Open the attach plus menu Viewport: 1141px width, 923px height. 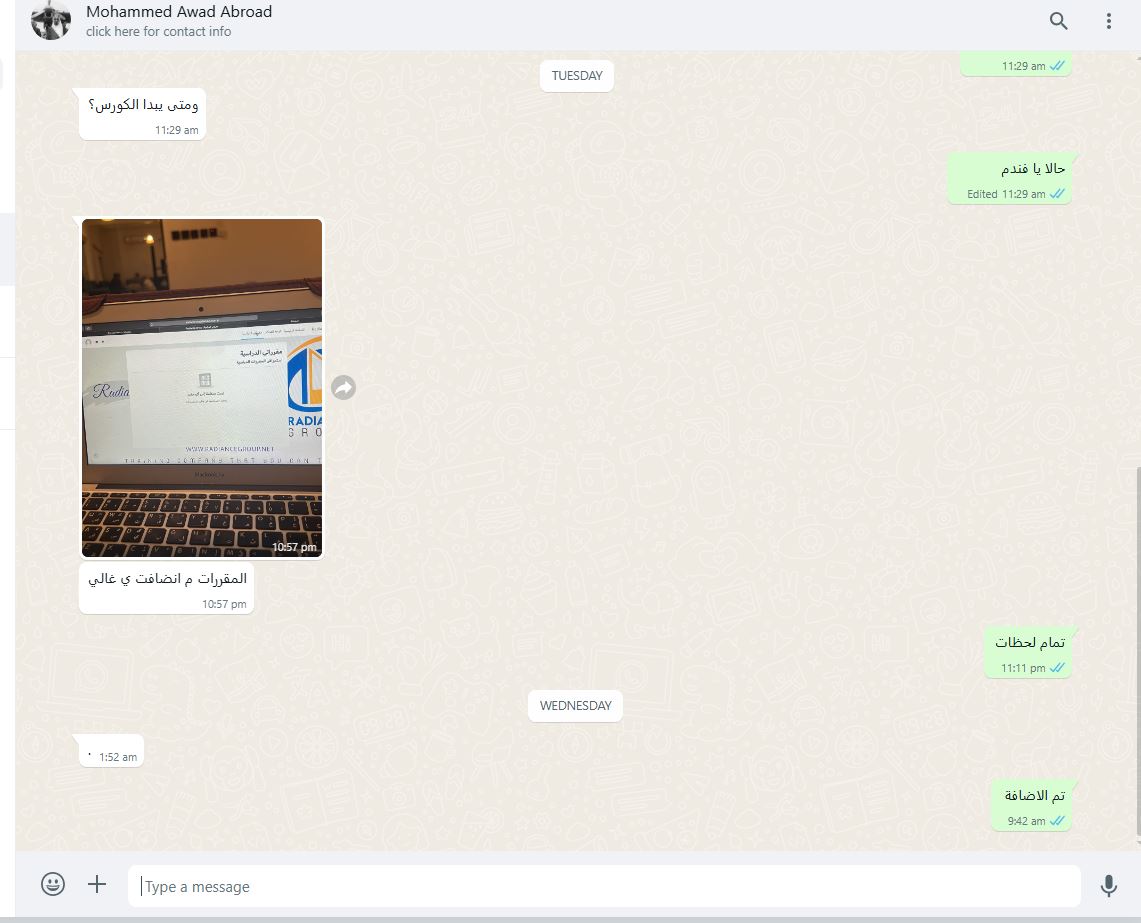(x=97, y=884)
